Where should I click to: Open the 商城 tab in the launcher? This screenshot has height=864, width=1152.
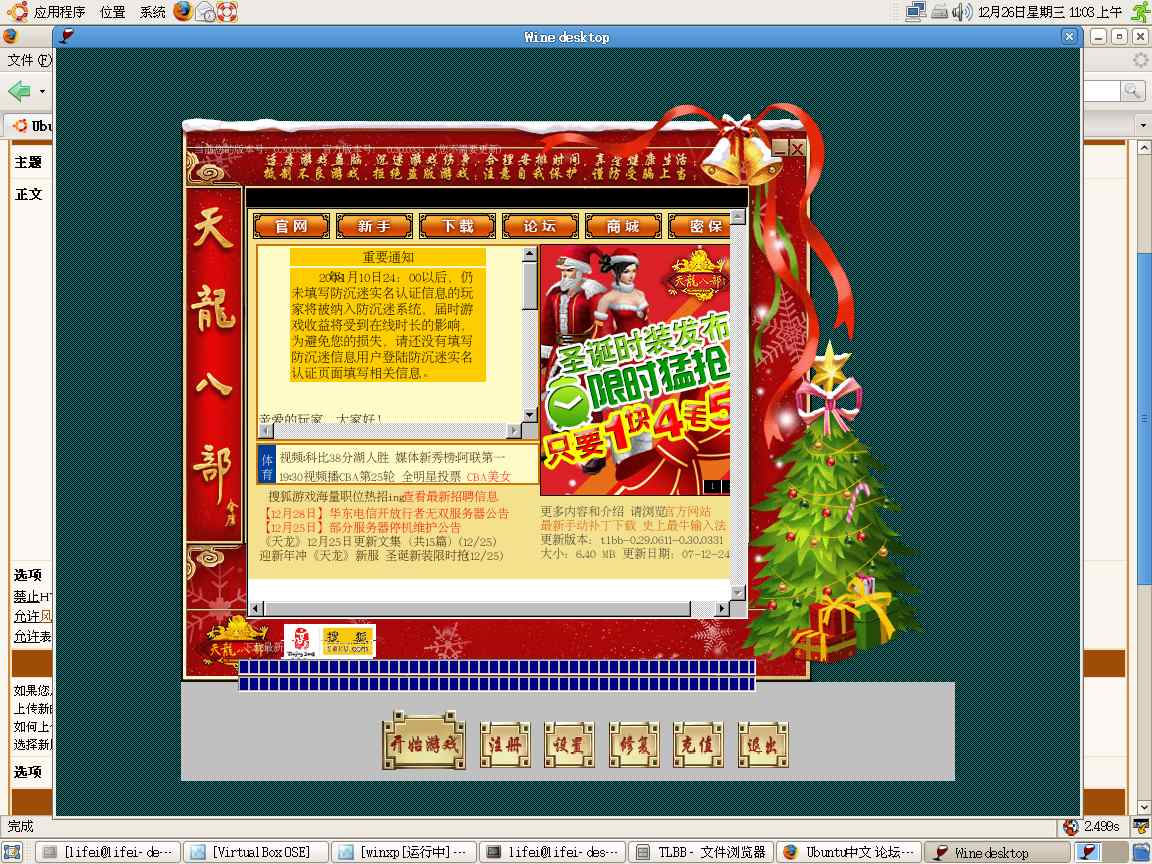click(x=624, y=226)
